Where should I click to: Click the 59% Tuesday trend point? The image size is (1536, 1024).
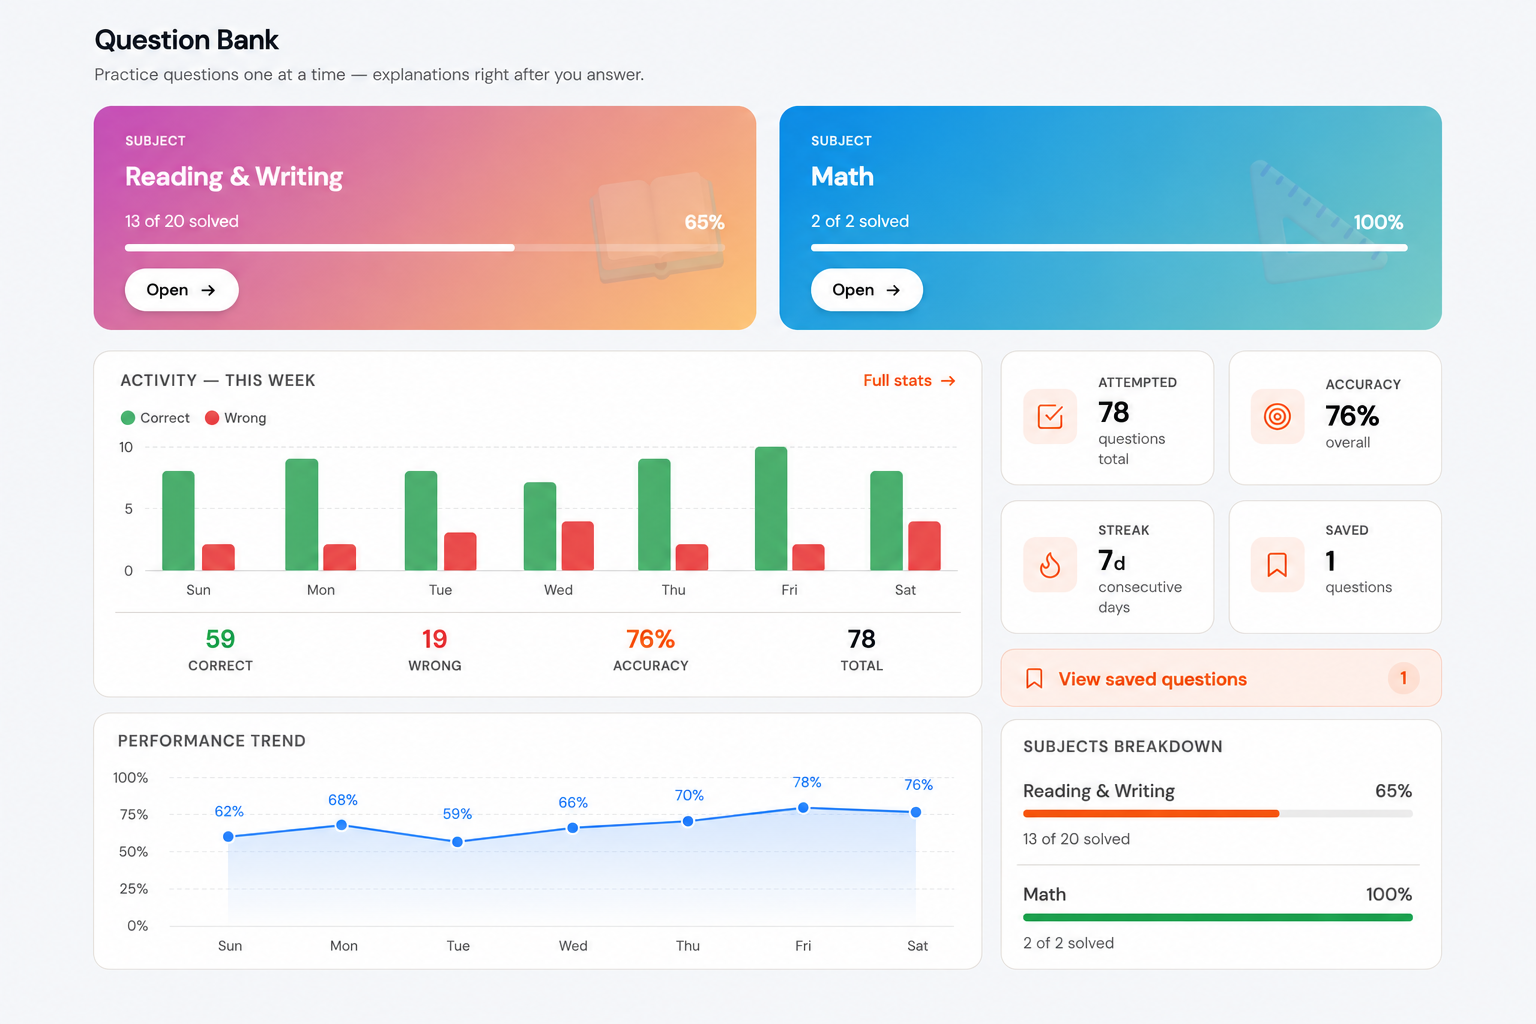[x=457, y=842]
